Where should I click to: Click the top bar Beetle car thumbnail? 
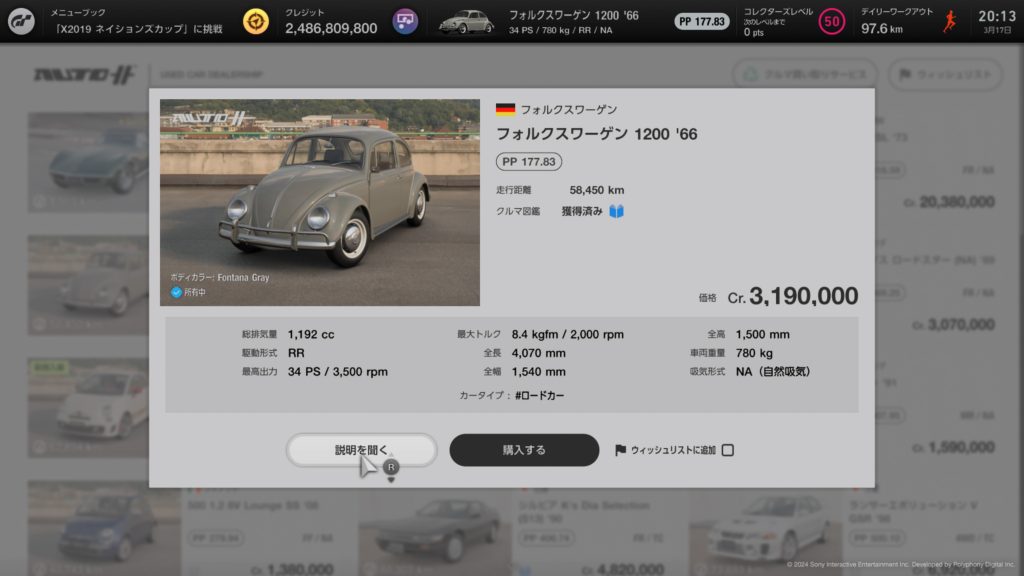coord(466,21)
